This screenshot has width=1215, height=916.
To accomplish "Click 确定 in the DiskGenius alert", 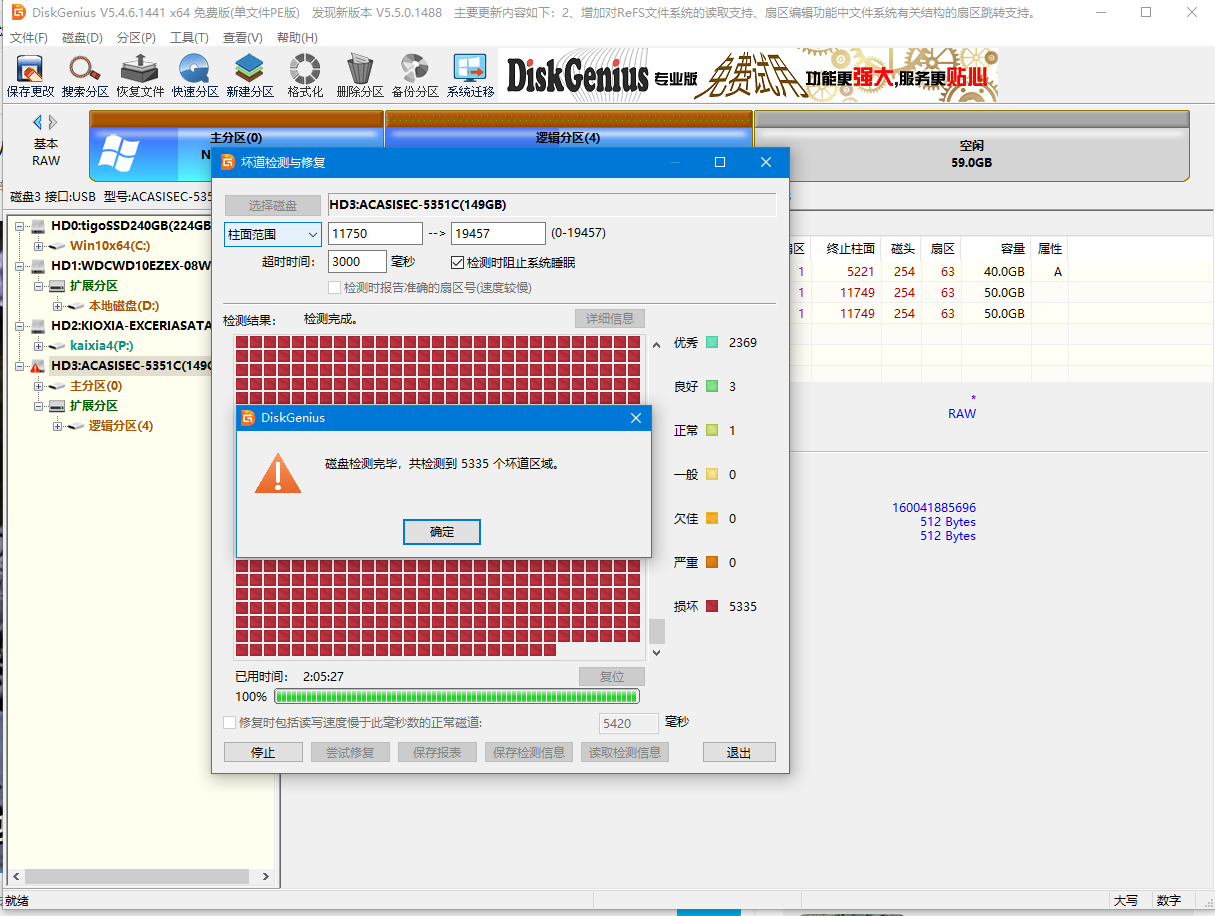I will (442, 532).
